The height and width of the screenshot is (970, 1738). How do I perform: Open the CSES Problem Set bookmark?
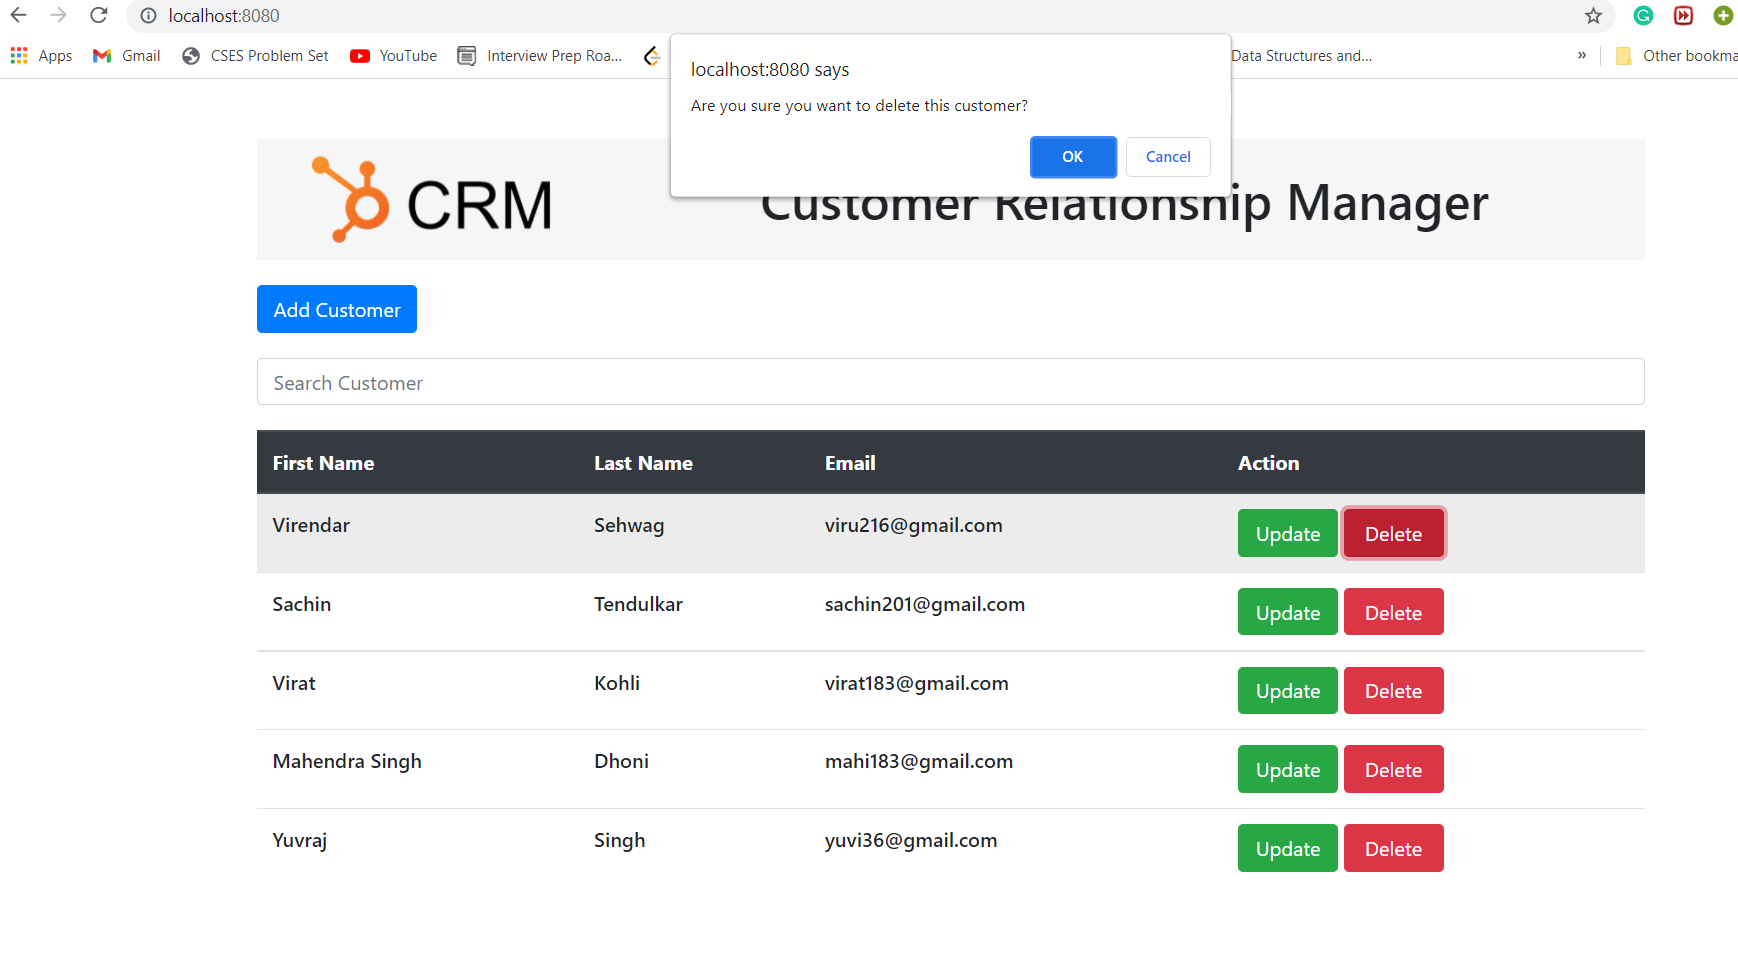coord(255,56)
